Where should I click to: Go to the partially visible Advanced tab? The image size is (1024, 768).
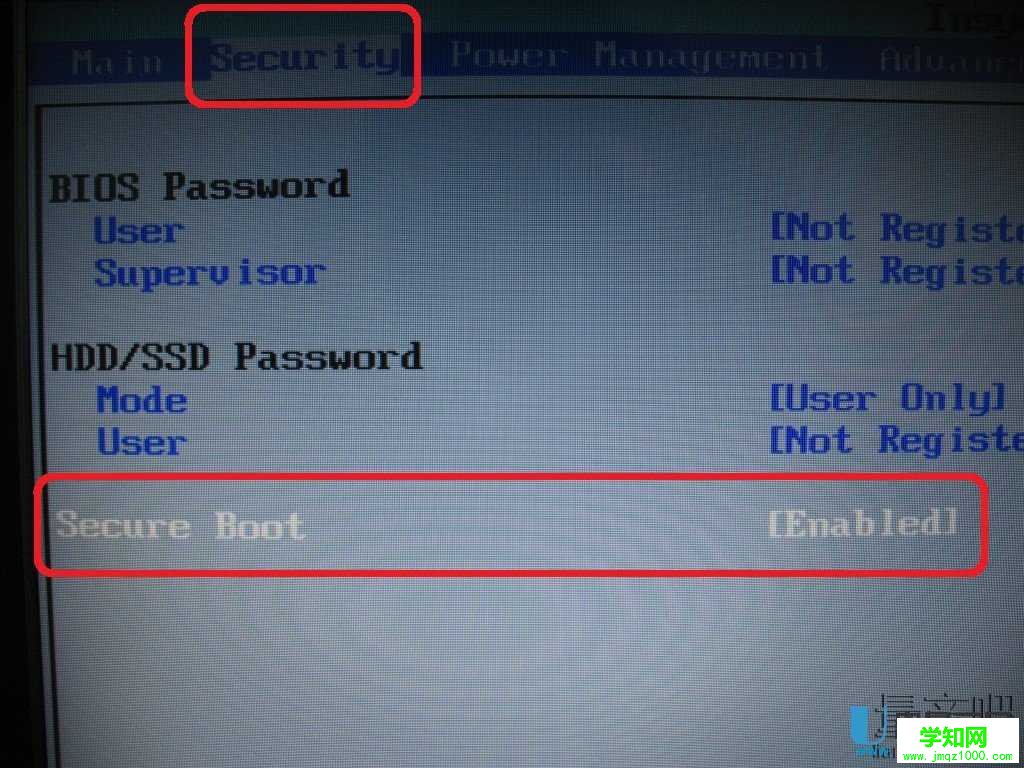pyautogui.click(x=951, y=60)
